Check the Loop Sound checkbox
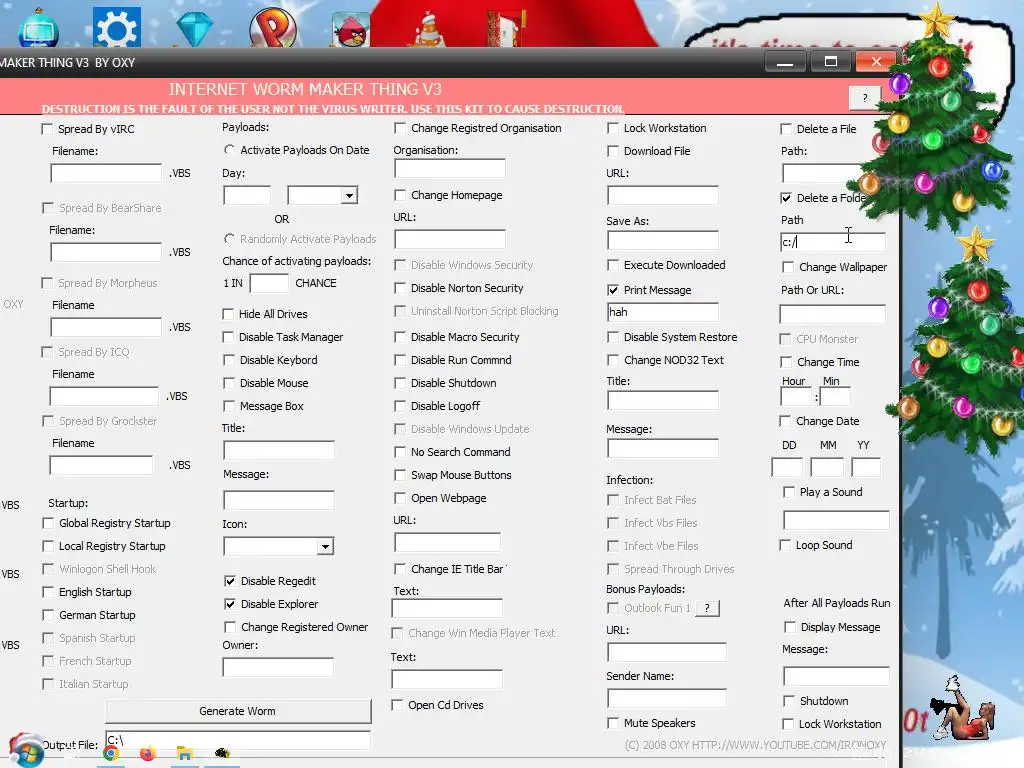This screenshot has width=1024, height=768. click(785, 545)
